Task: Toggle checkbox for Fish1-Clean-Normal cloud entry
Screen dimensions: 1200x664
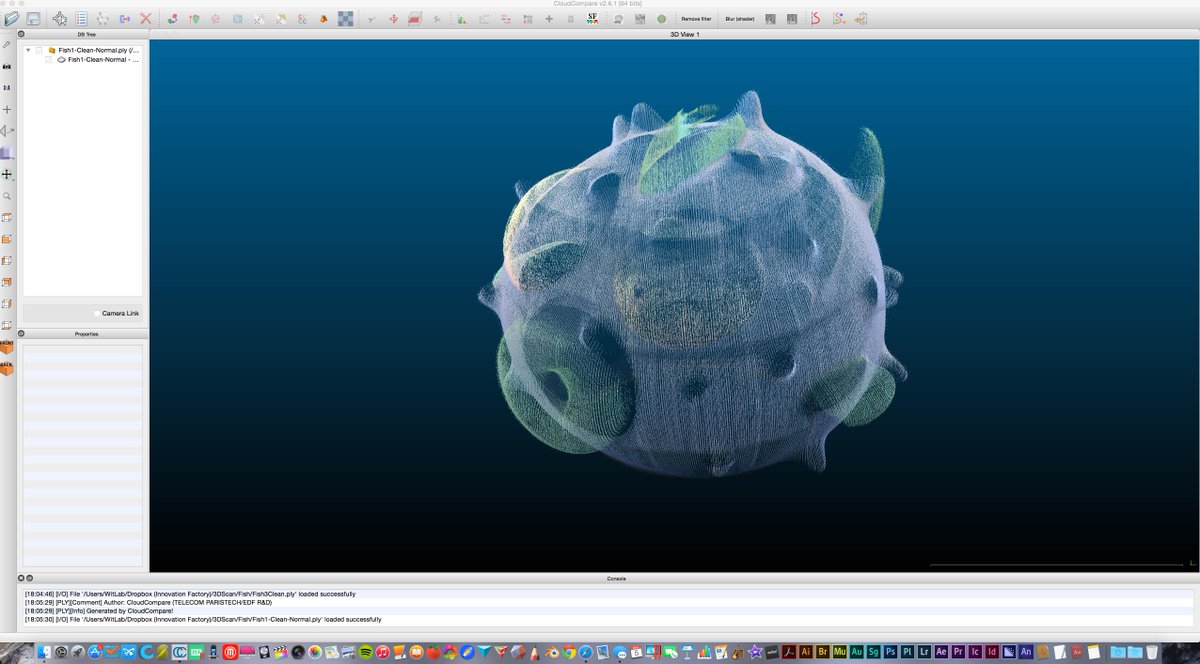Action: [x=49, y=59]
